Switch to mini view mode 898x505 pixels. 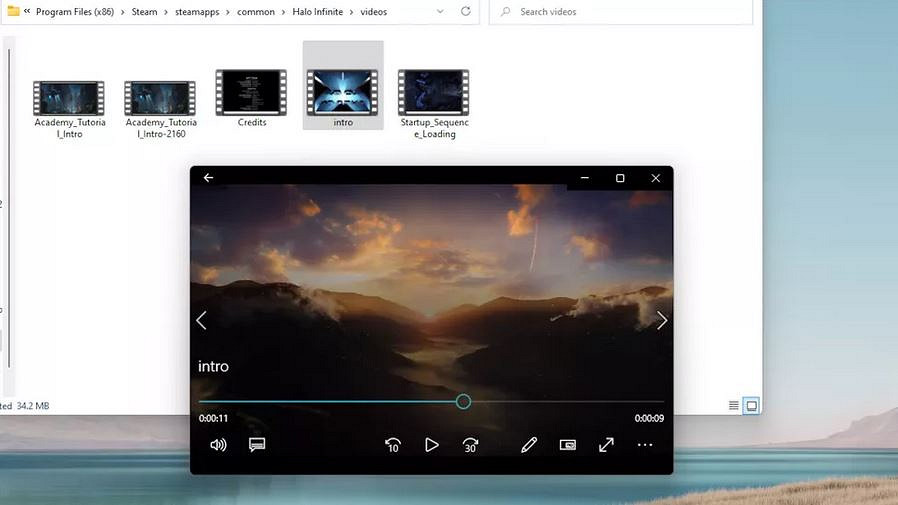(568, 445)
